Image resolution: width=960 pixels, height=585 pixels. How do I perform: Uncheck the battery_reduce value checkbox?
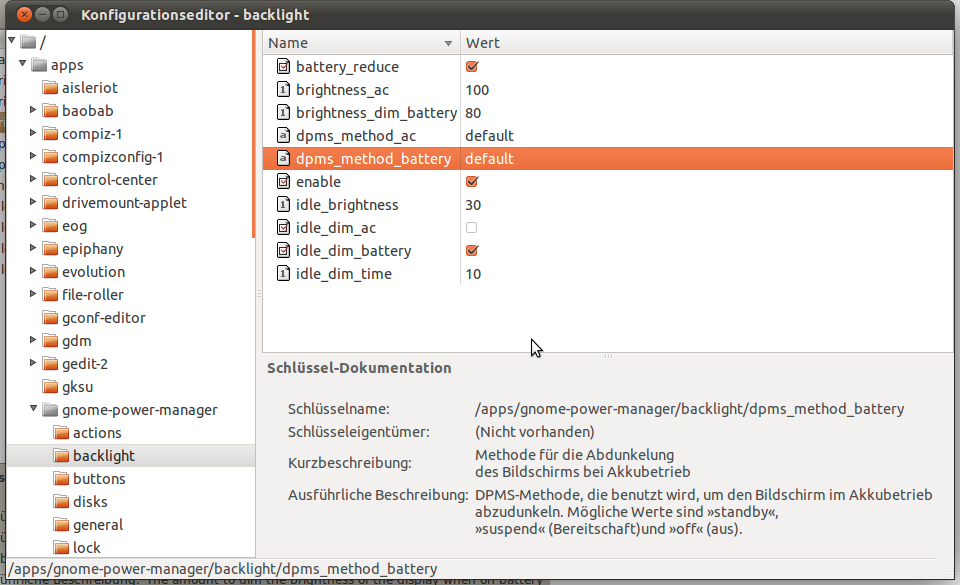[471, 66]
